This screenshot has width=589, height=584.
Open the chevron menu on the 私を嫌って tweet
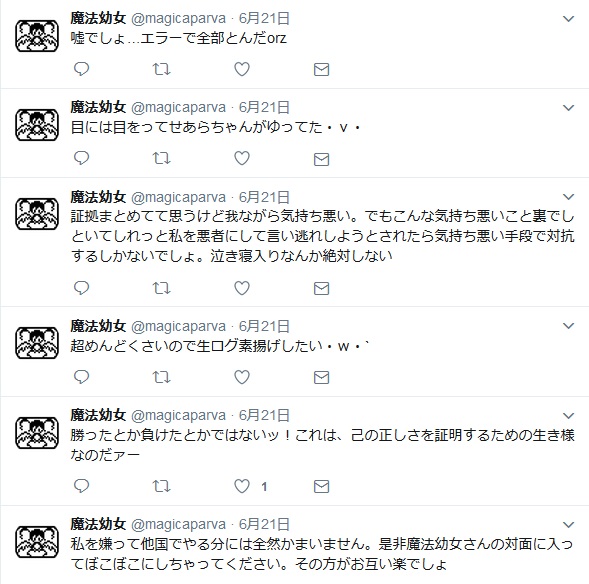click(569, 525)
